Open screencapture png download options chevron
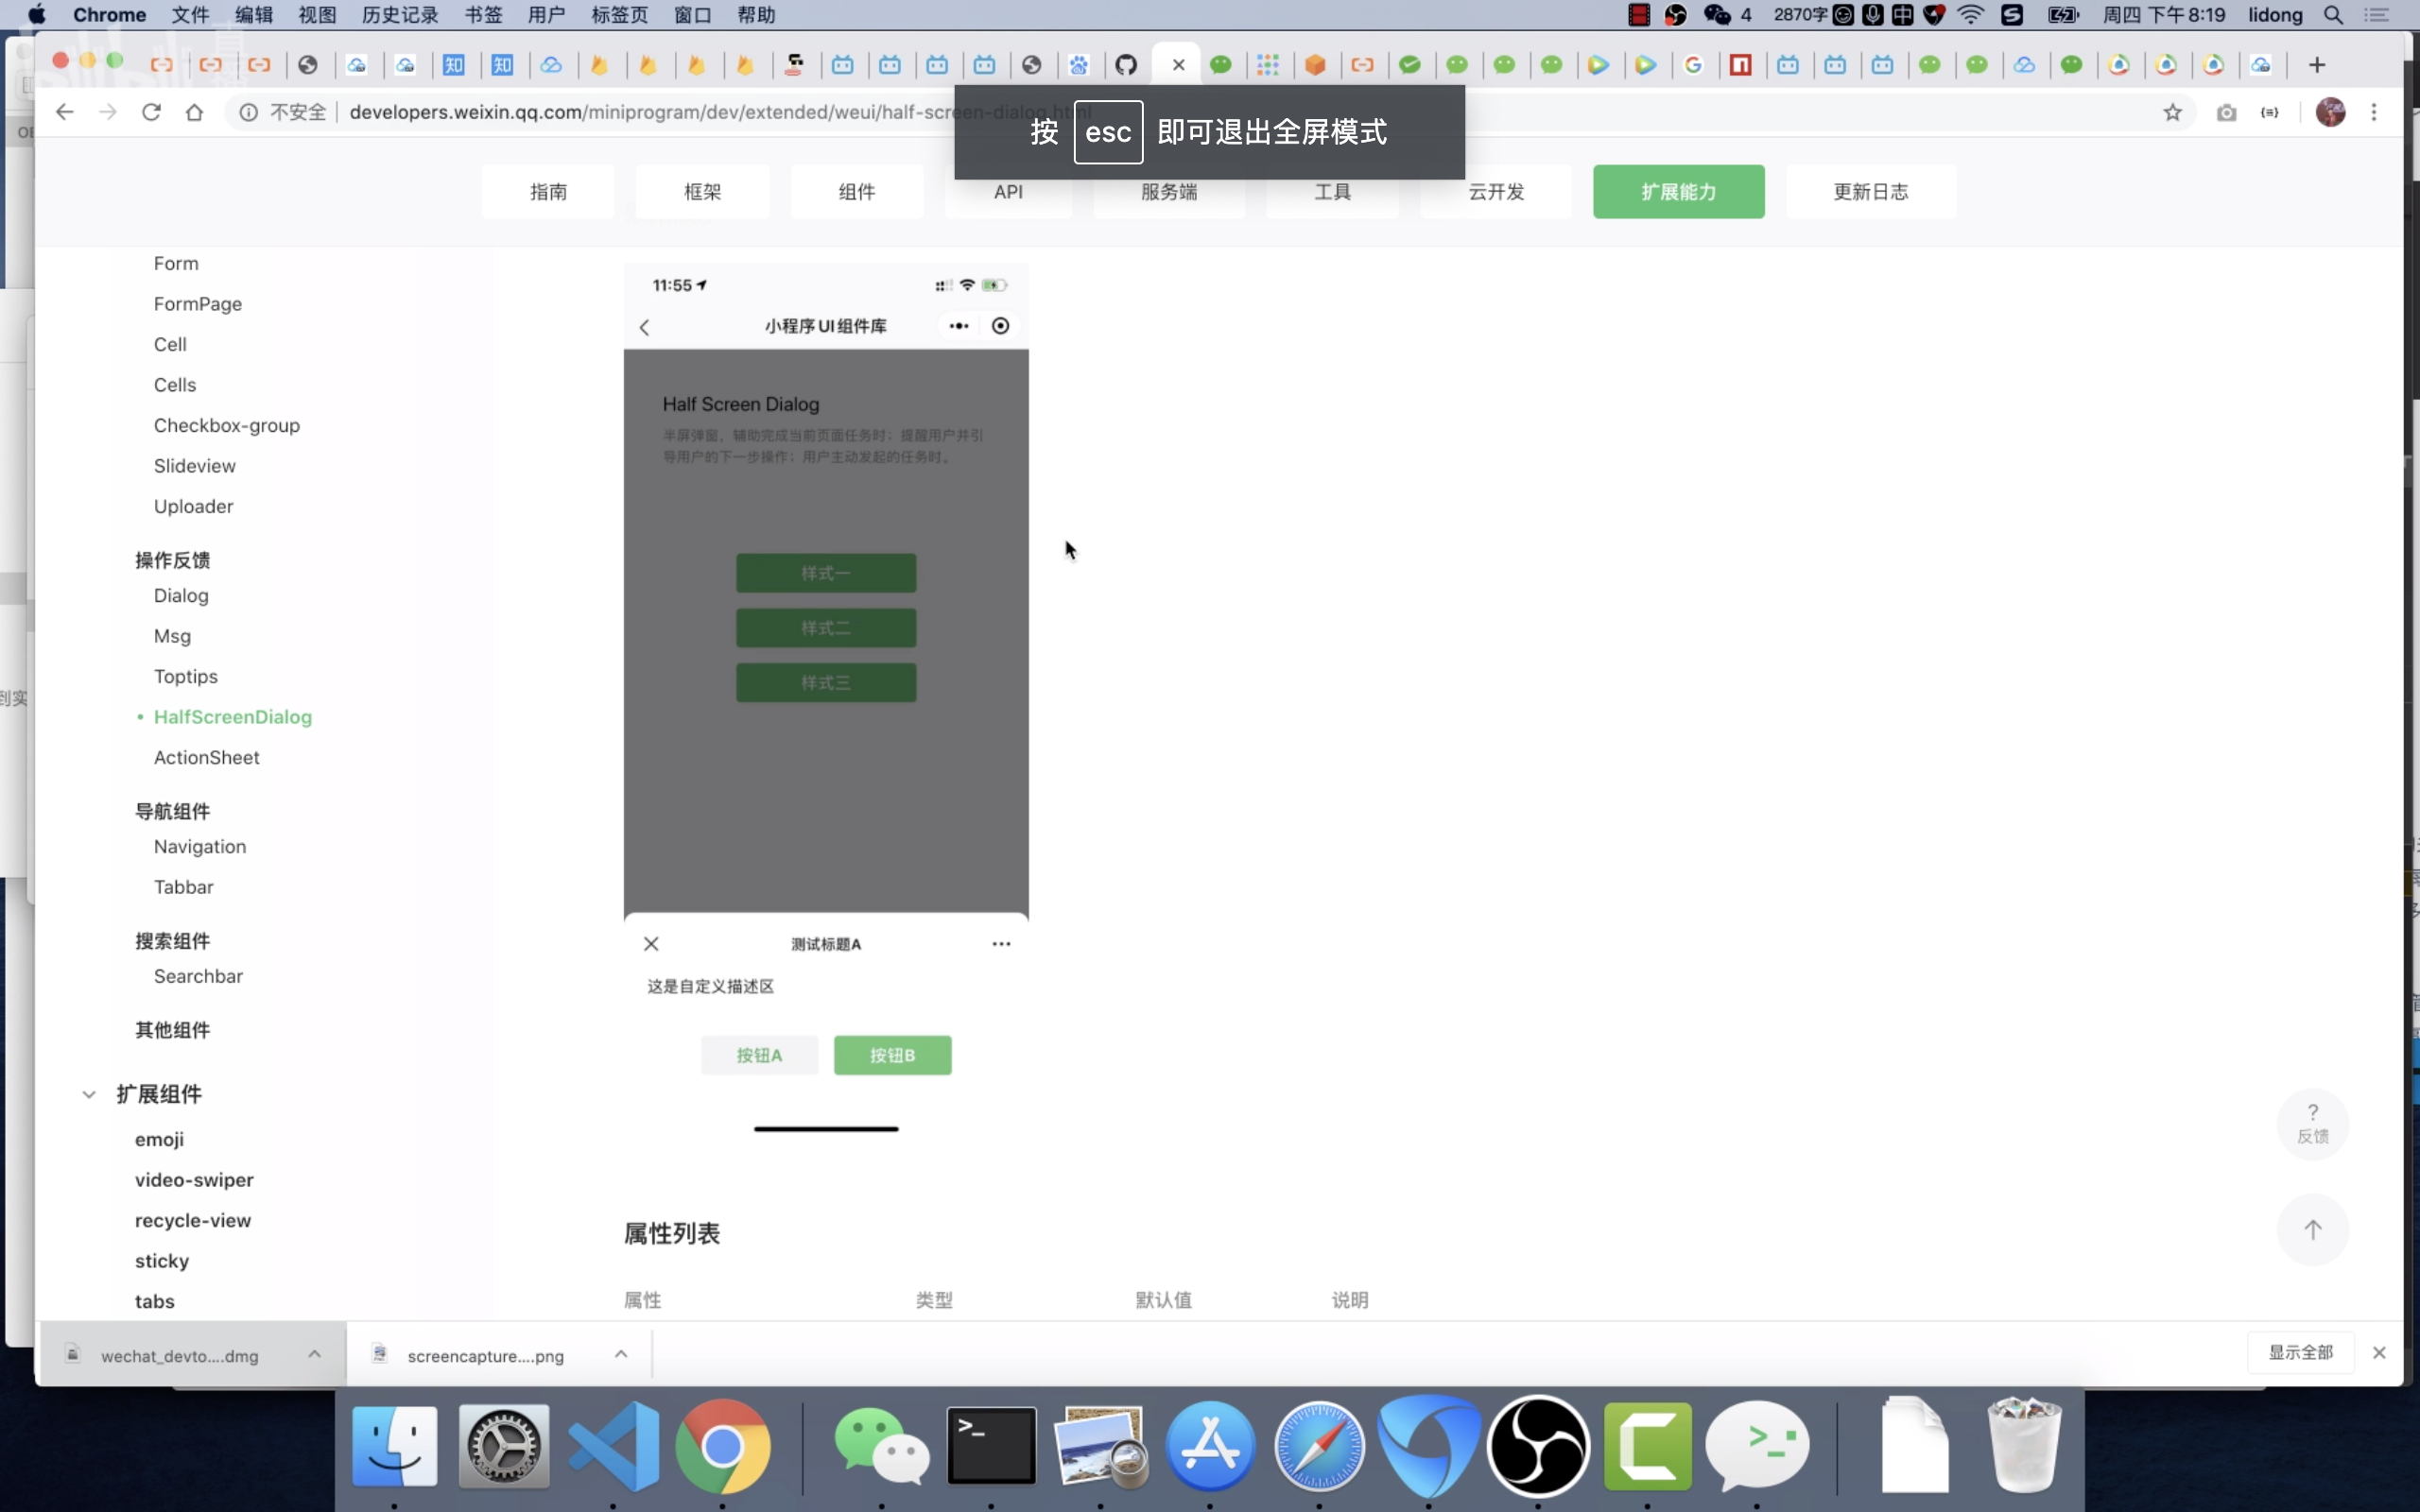The image size is (2420, 1512). pyautogui.click(x=621, y=1354)
